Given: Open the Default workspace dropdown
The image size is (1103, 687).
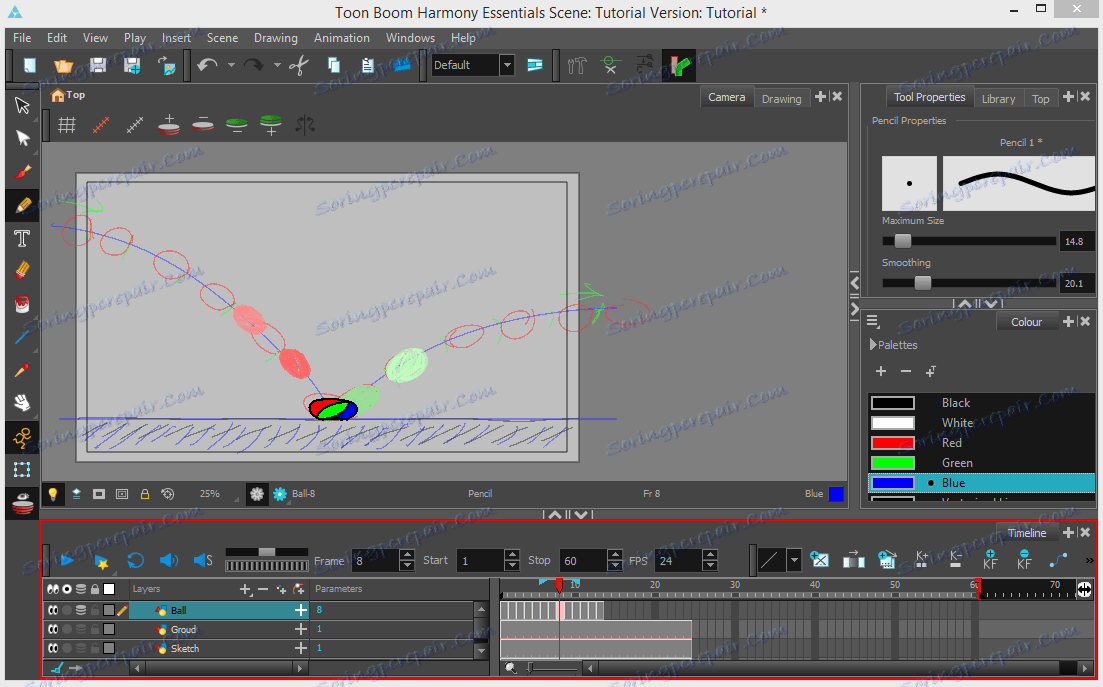Looking at the screenshot, I should tap(507, 65).
